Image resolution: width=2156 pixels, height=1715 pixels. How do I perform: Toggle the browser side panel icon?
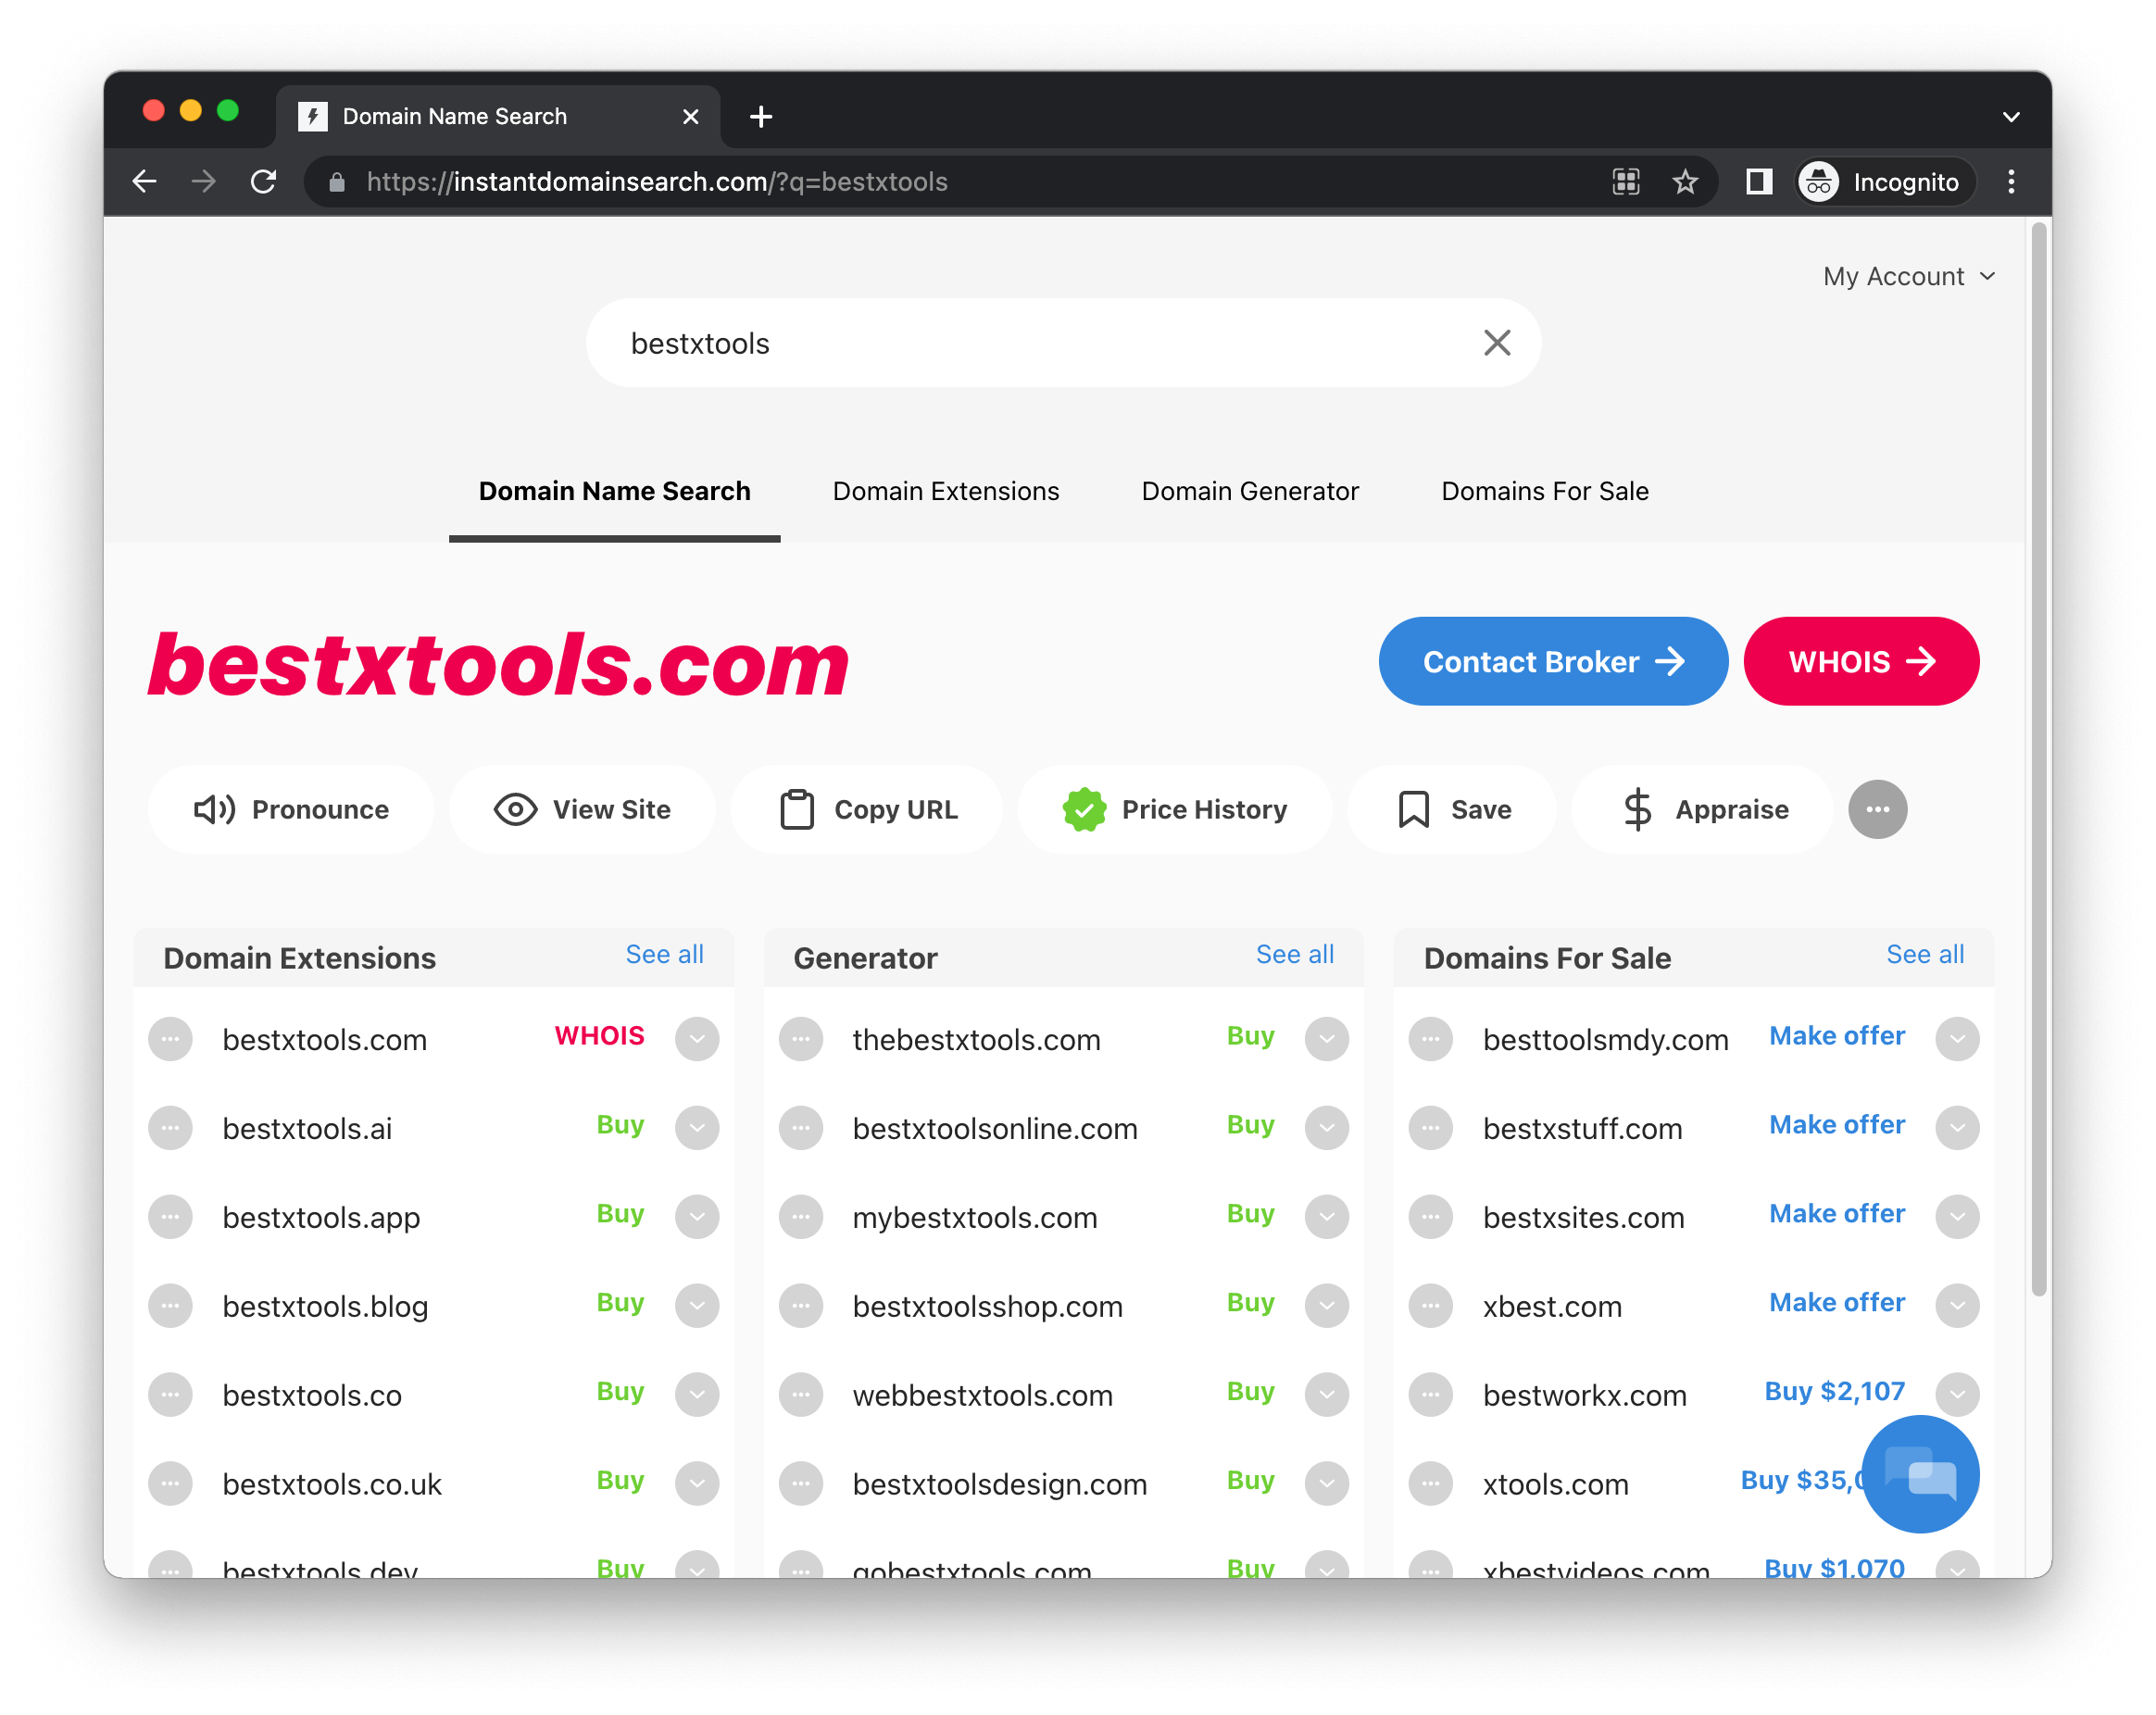tap(1759, 181)
